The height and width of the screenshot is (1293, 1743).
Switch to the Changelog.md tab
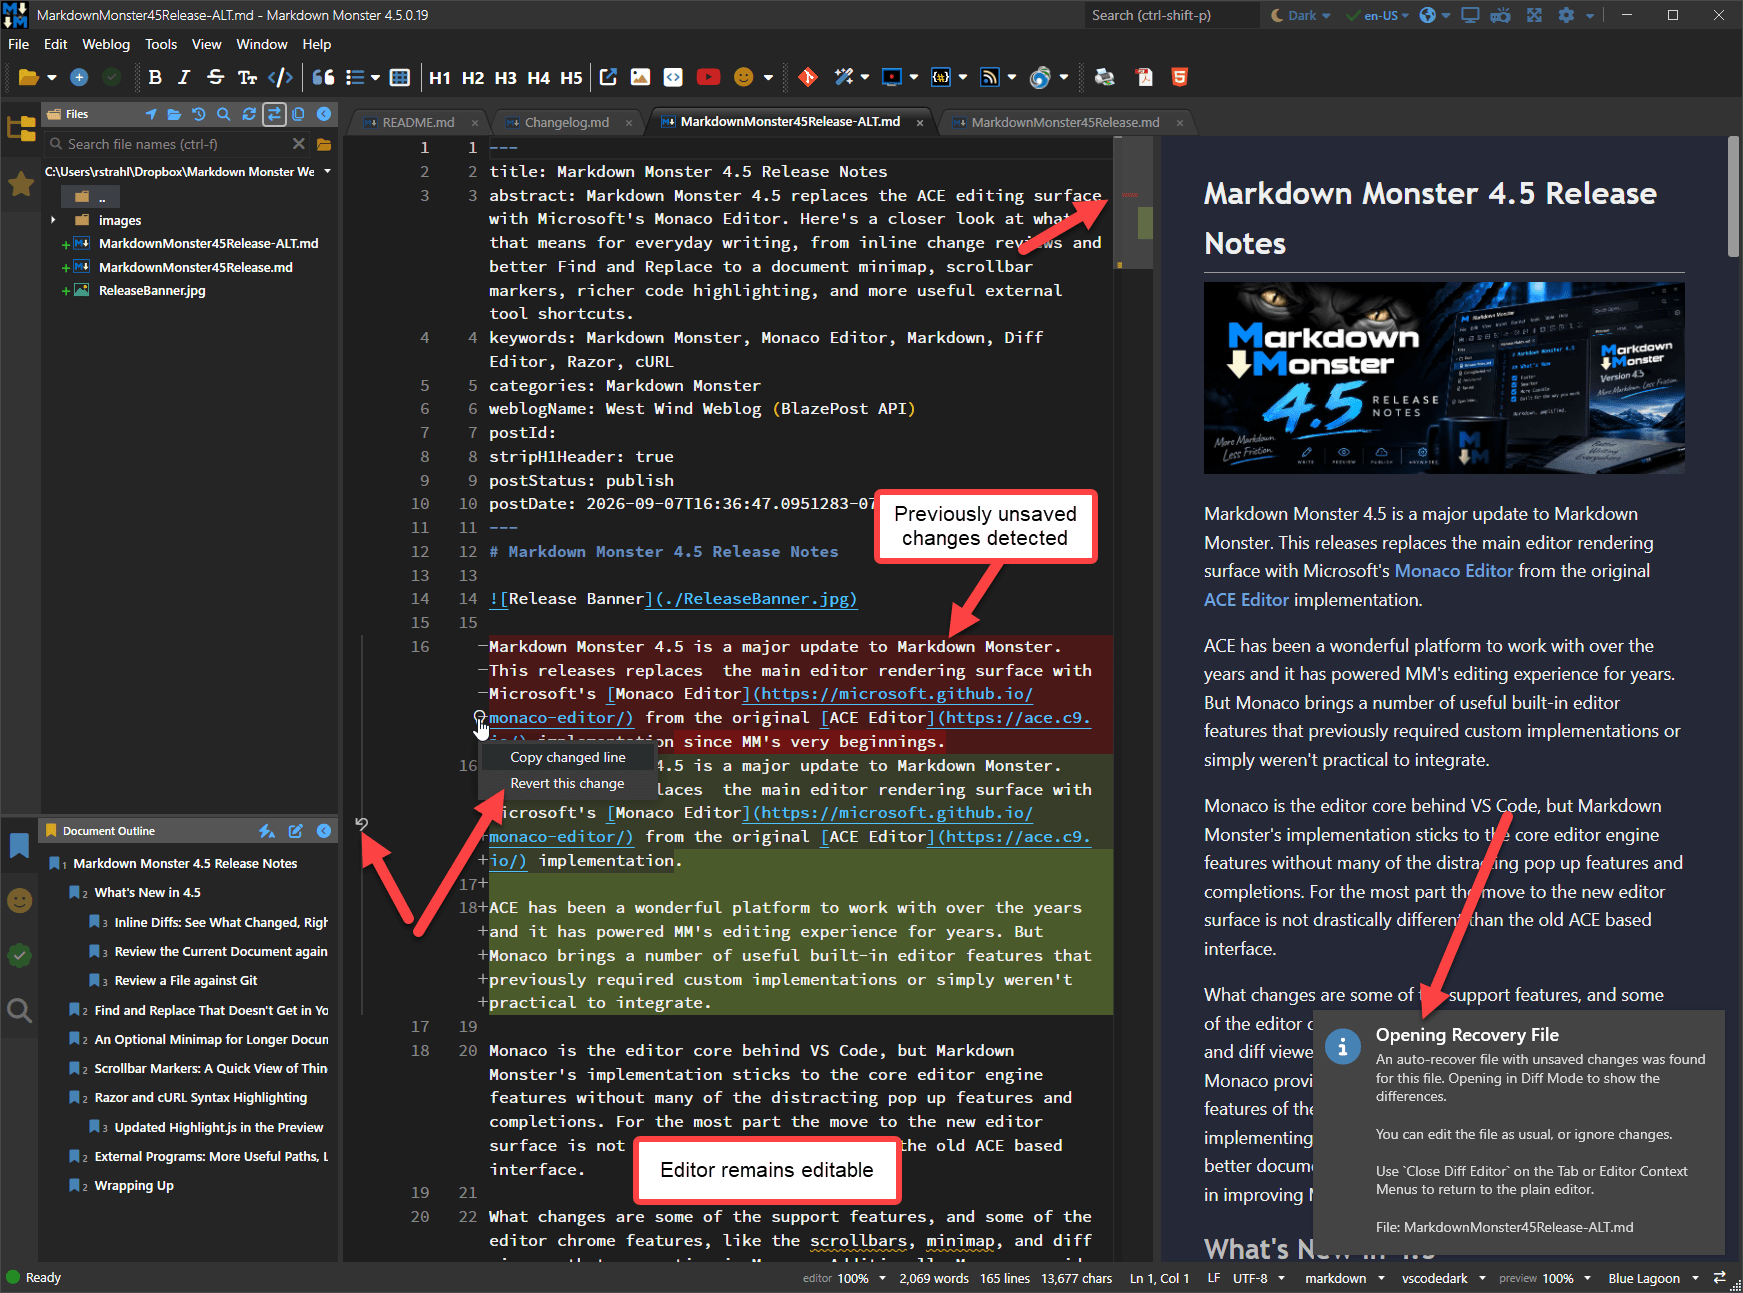pos(567,122)
